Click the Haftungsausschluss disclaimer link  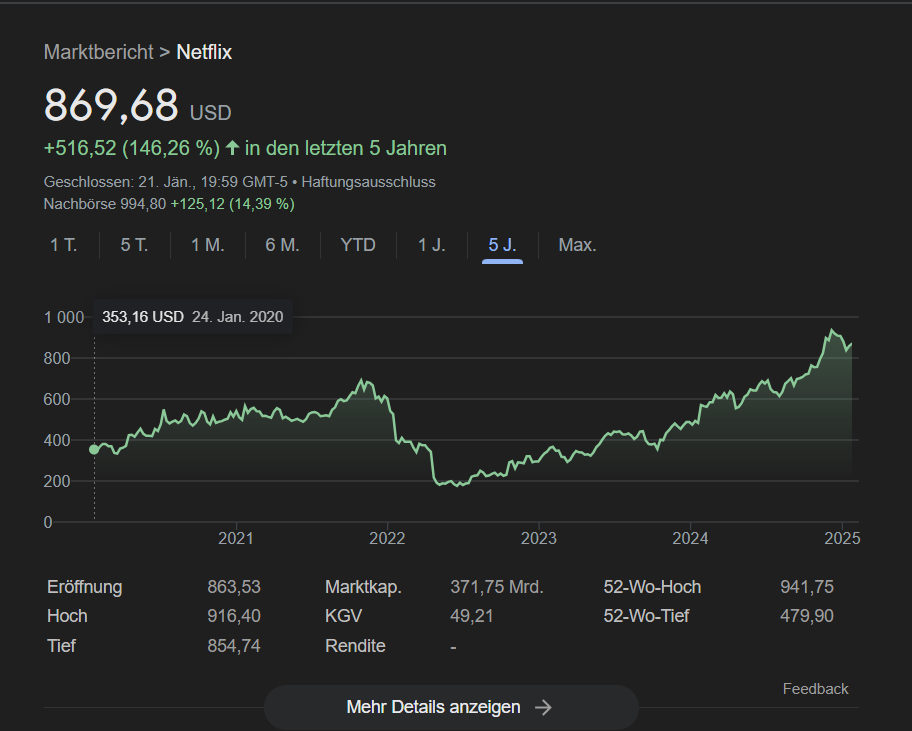(x=368, y=182)
